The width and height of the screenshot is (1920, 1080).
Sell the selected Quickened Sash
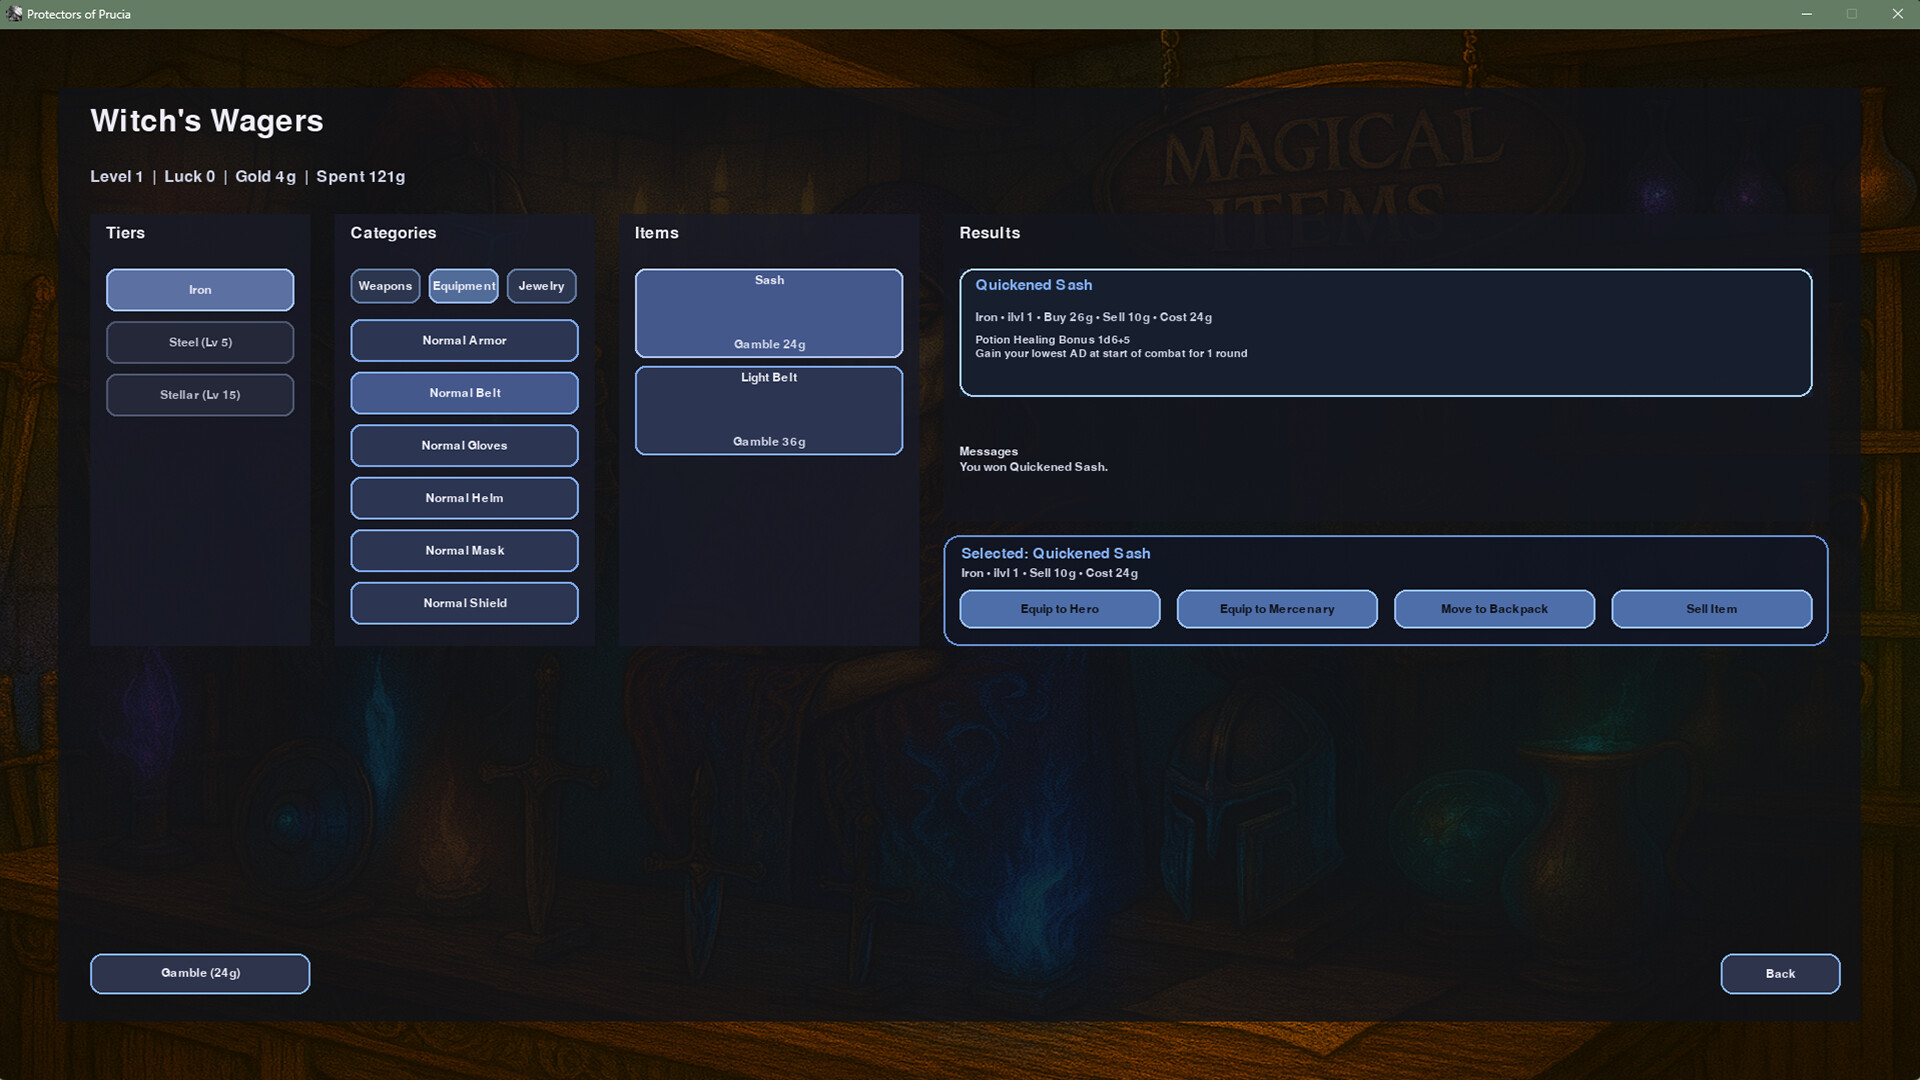point(1711,608)
